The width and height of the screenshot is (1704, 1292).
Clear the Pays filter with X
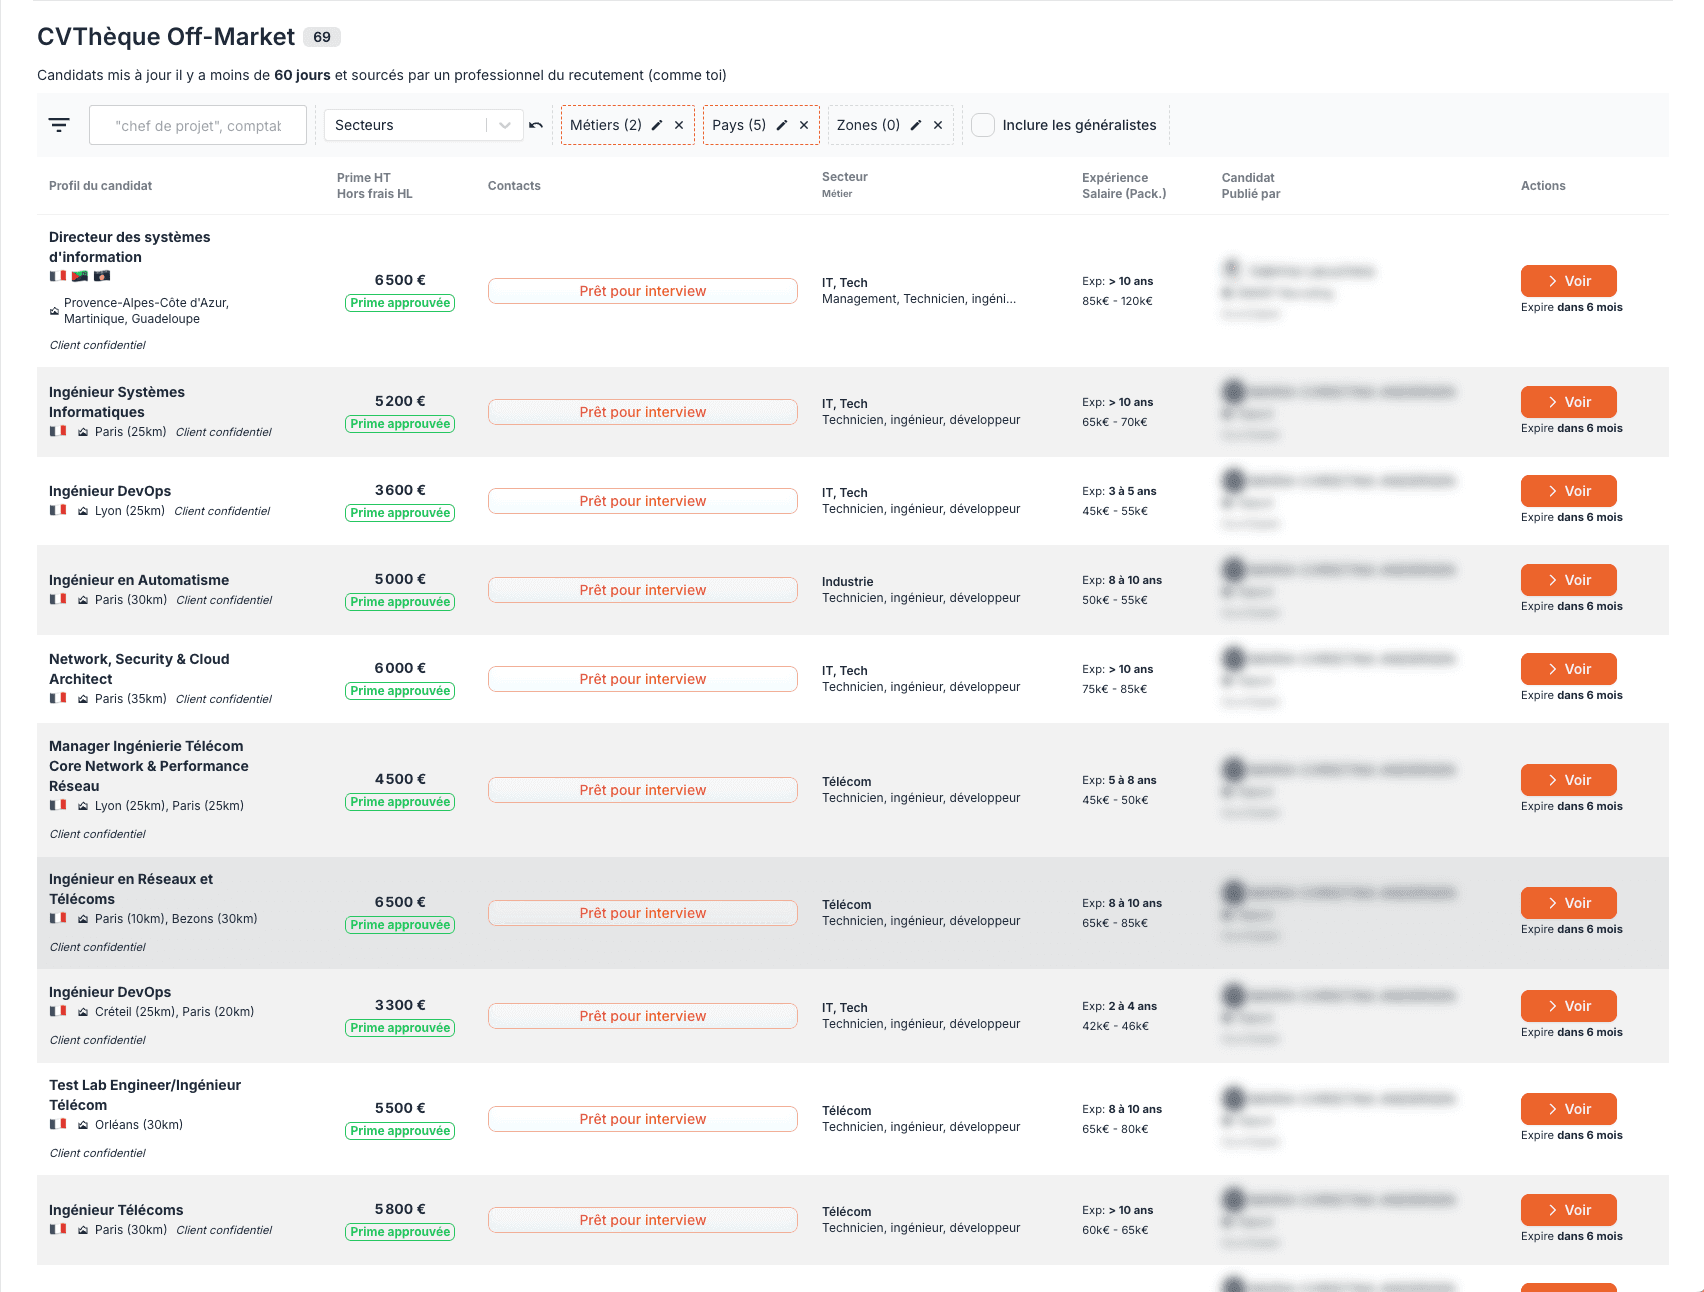(804, 125)
